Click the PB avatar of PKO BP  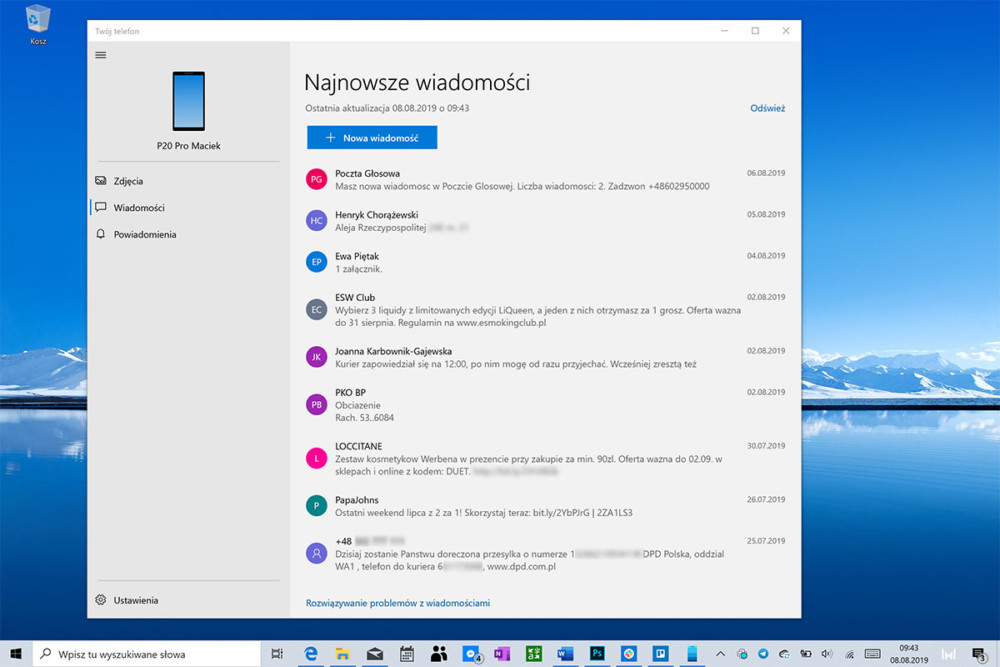(x=316, y=405)
